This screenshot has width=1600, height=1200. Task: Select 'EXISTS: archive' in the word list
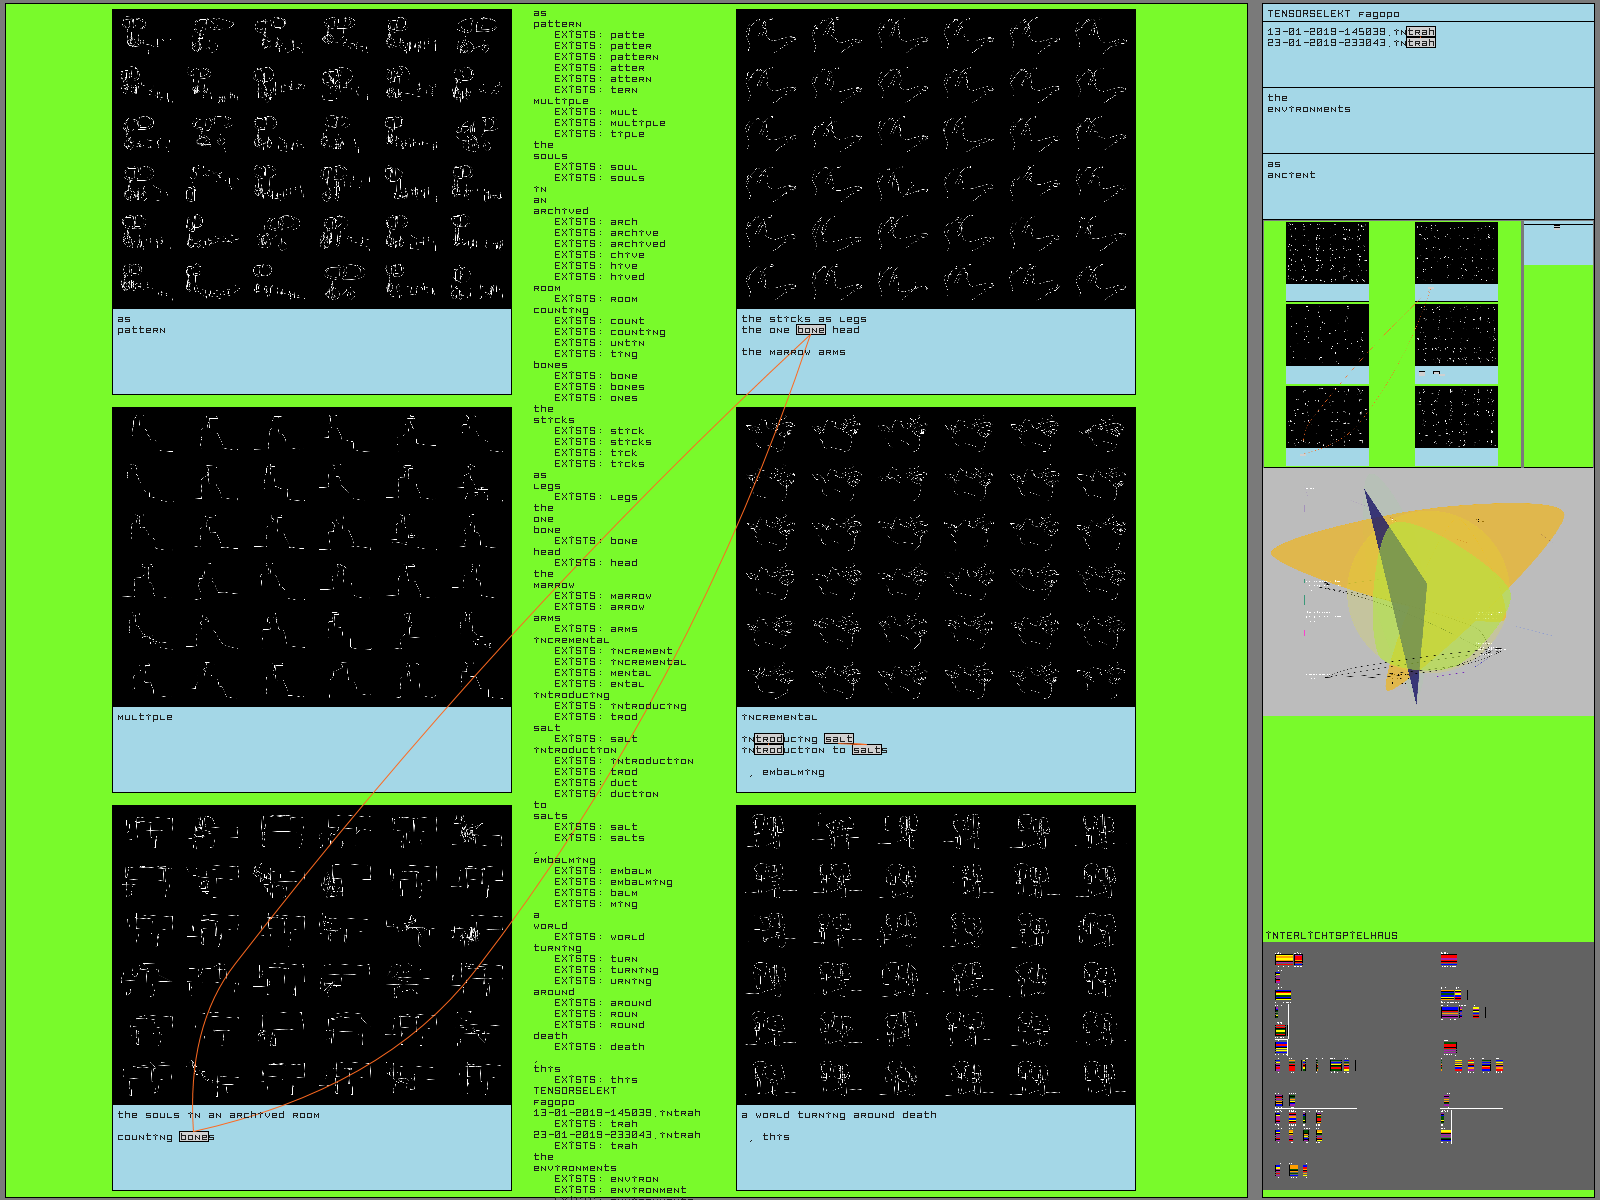tap(606, 233)
